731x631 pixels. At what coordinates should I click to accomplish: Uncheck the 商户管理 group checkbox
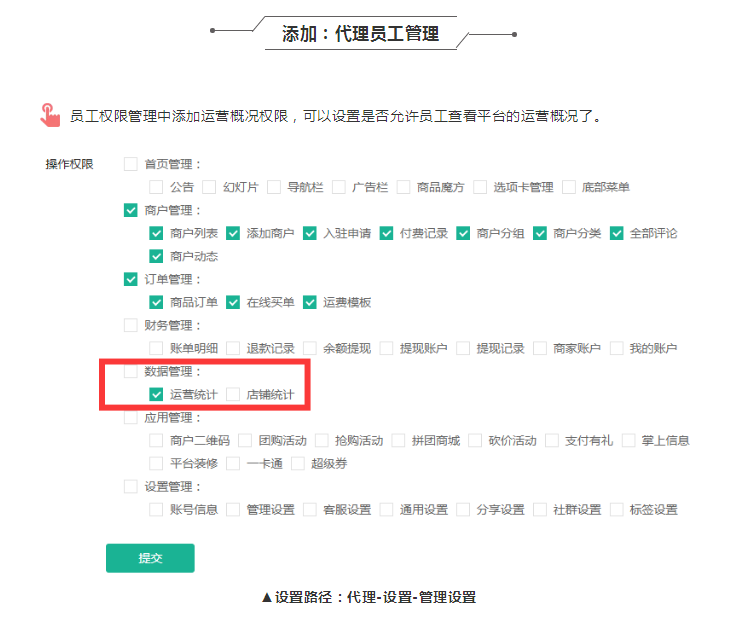[x=131, y=210]
